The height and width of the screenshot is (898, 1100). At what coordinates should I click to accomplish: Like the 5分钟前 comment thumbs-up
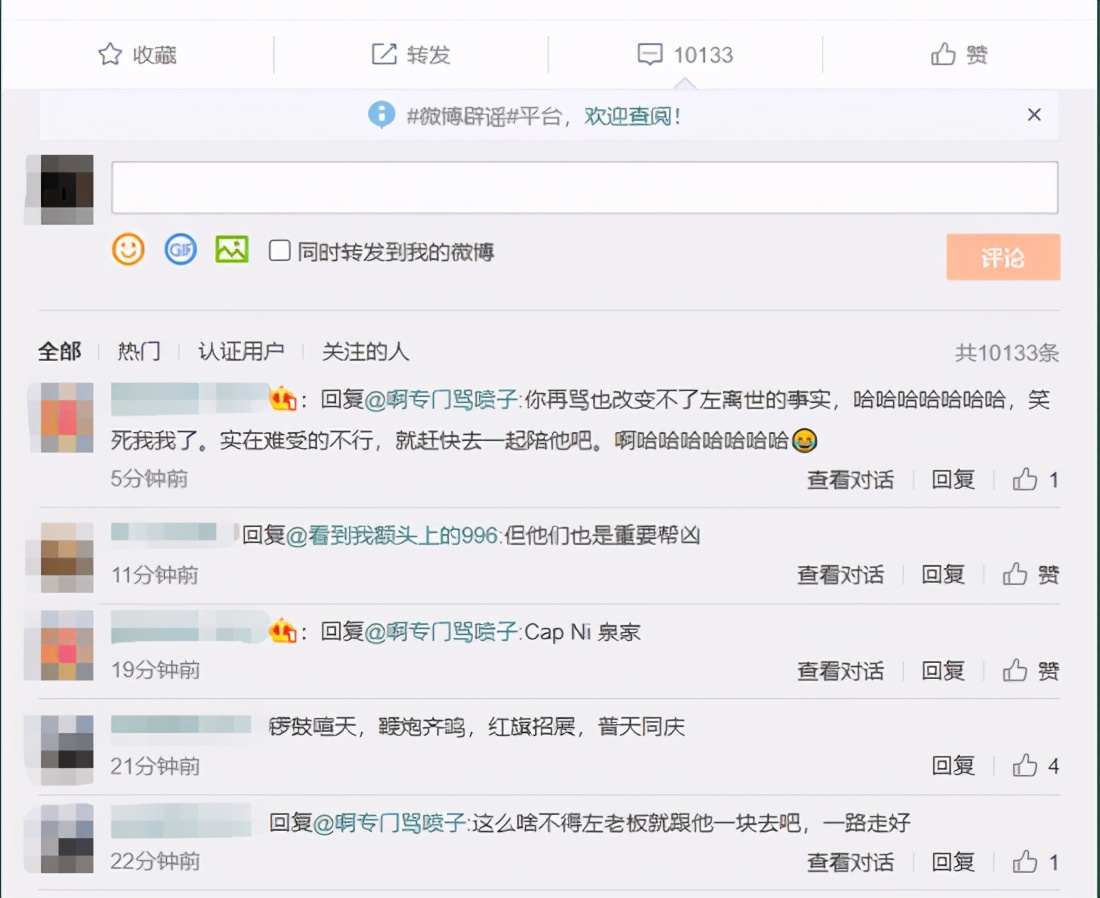point(1025,480)
